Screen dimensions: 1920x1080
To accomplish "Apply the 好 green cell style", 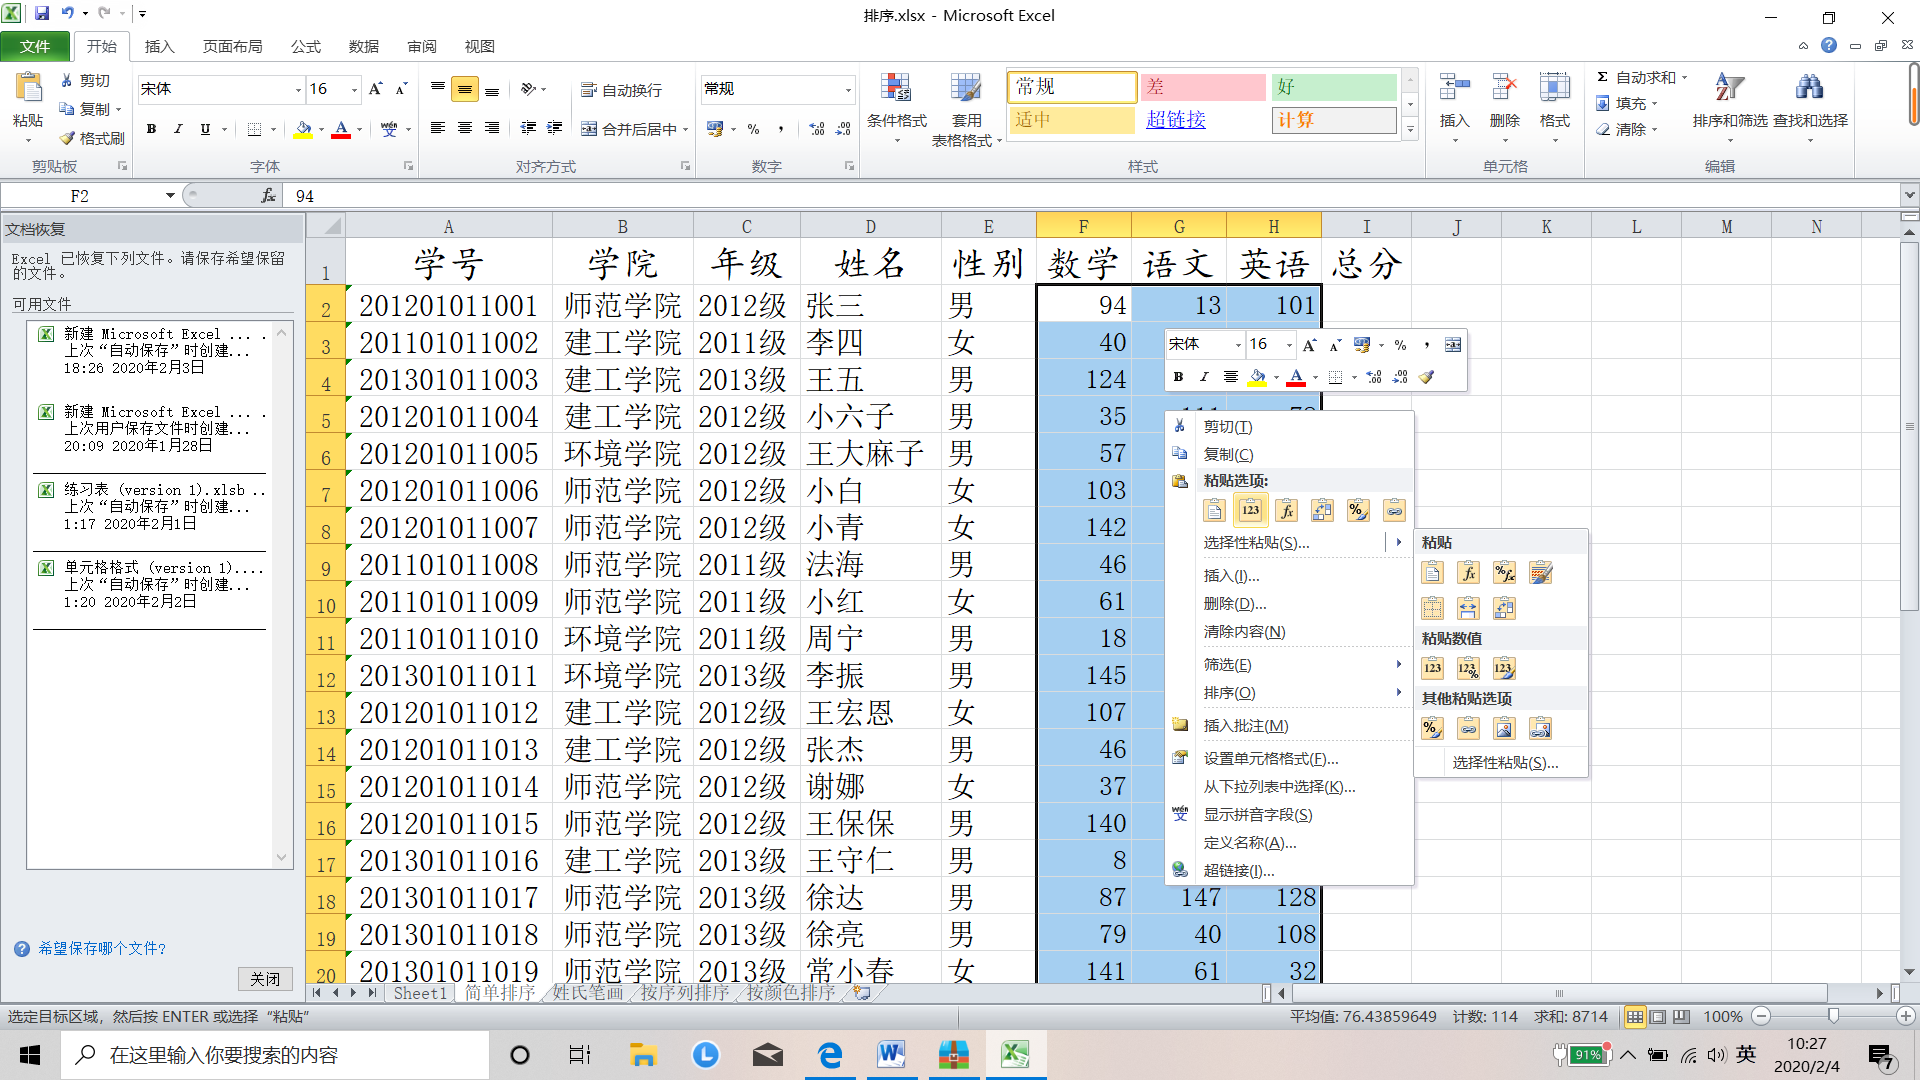I will click(1334, 87).
